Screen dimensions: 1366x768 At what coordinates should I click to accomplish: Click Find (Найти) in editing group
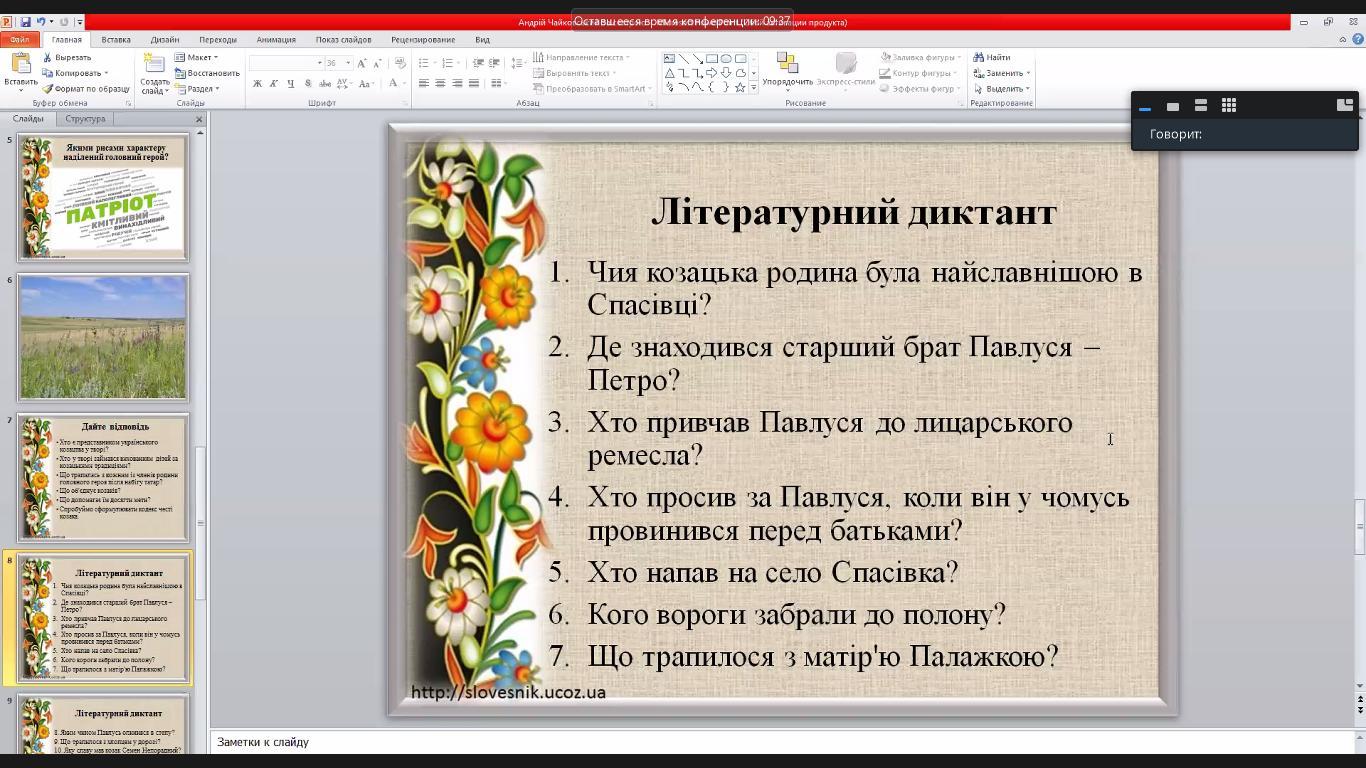pos(992,57)
